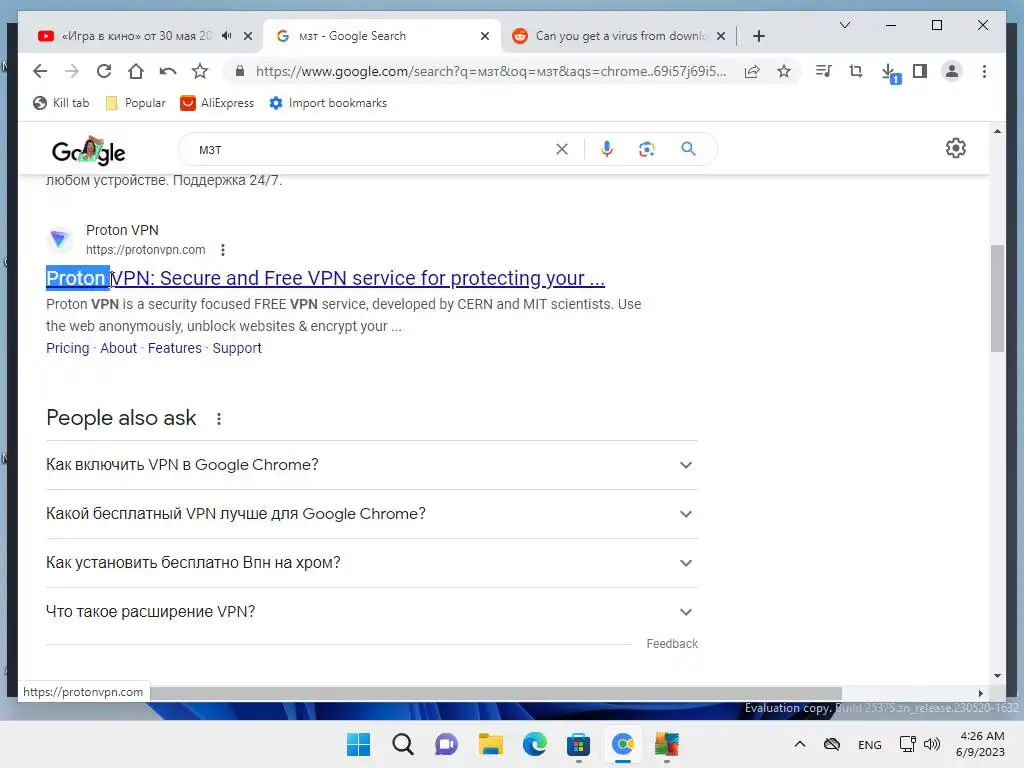Screen dimensions: 1024x768
Task: Bookmark this page with address bar star
Action: [784, 71]
